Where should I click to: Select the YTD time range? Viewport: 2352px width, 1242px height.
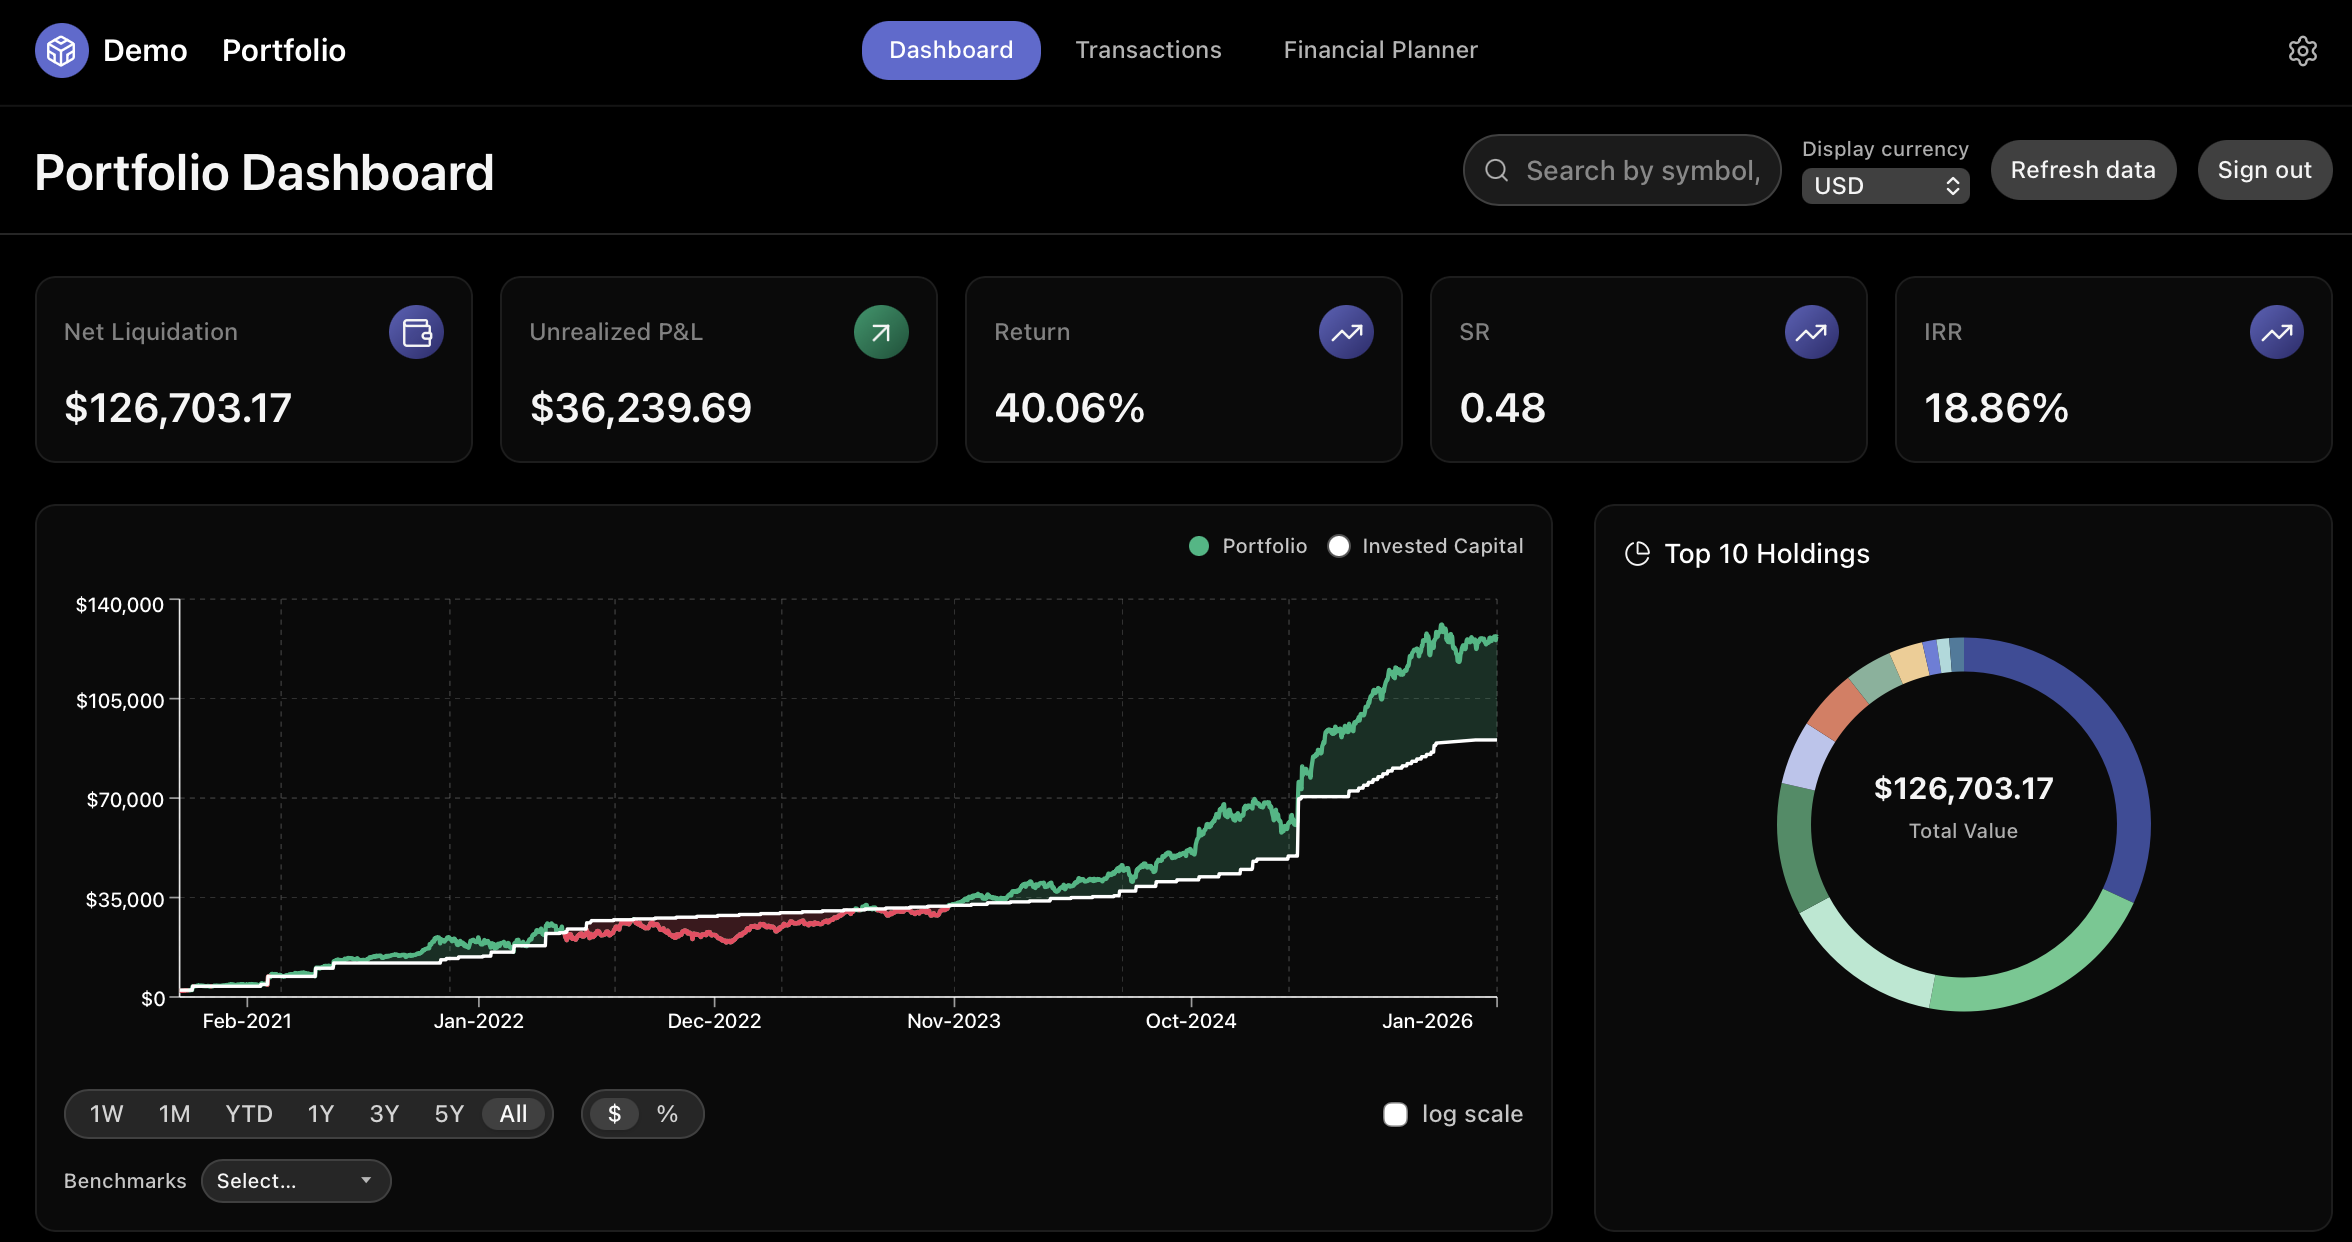coord(248,1113)
